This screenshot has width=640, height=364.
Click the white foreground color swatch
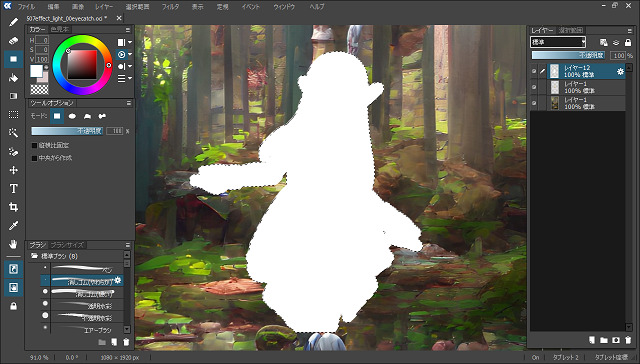click(36, 71)
